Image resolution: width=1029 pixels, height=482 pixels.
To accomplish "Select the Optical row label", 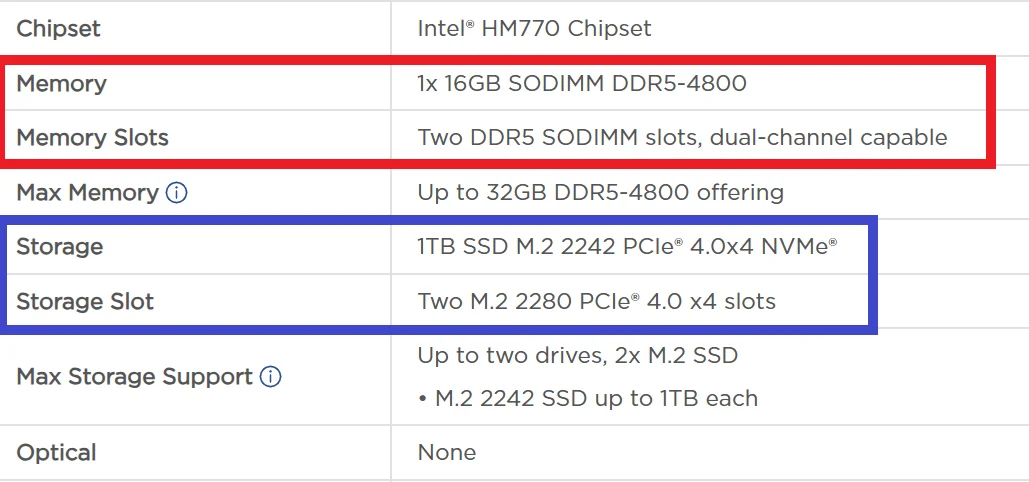I will click(x=56, y=452).
